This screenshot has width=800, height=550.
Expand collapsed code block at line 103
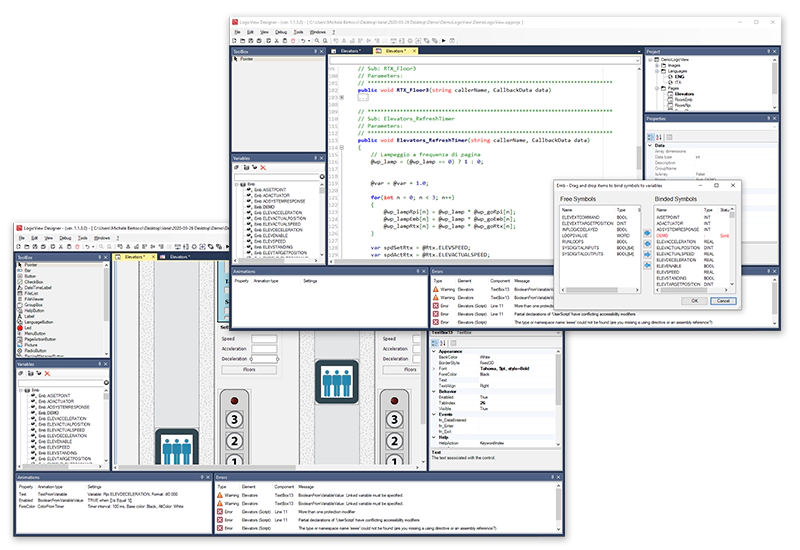pos(342,97)
